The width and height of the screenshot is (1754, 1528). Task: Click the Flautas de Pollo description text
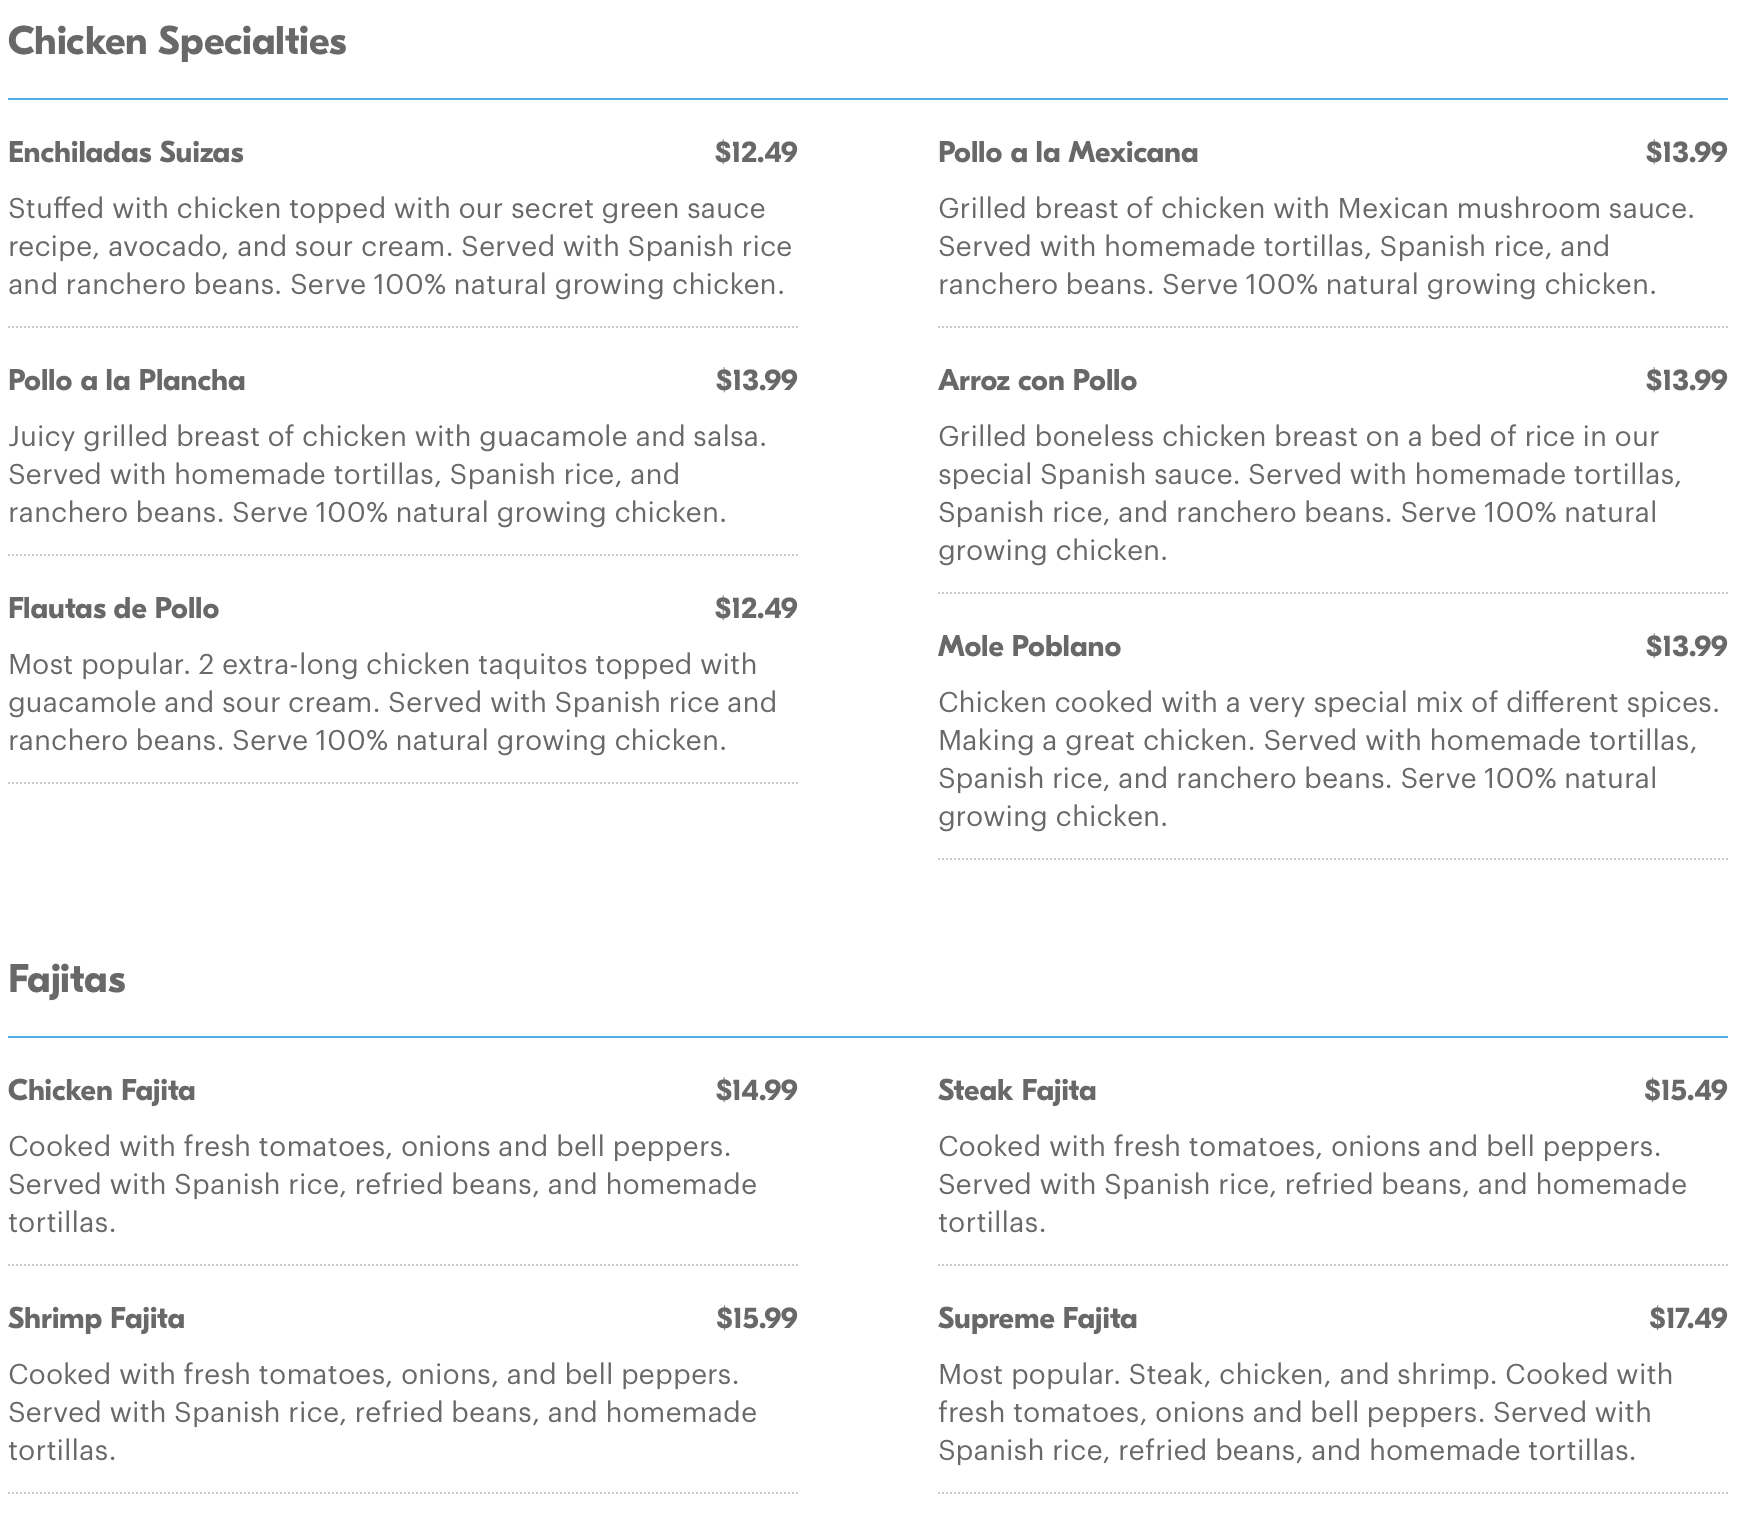[392, 702]
